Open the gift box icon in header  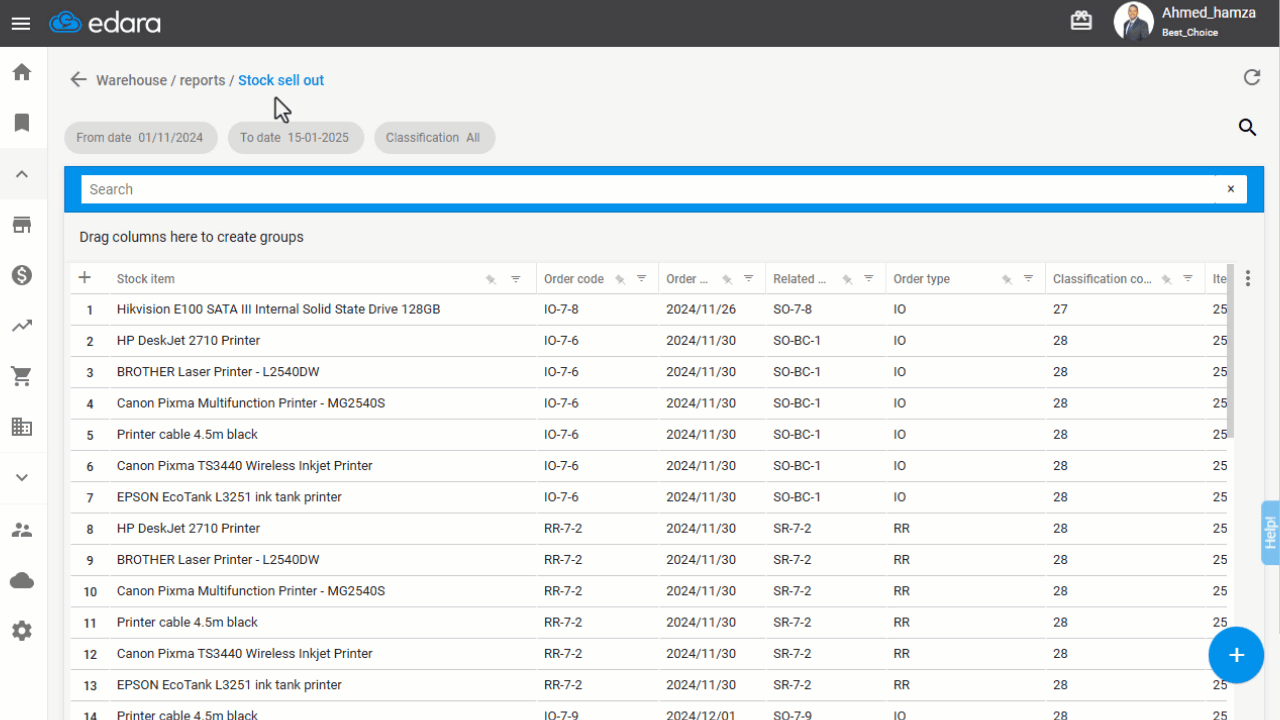[1081, 21]
